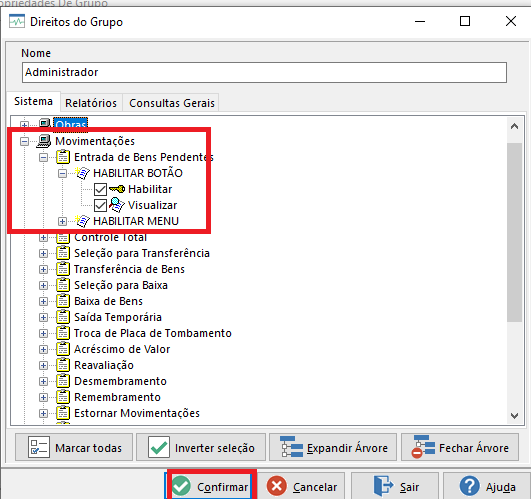Click the Saída Temporária clipboard icon
The image size is (531, 499).
63,317
